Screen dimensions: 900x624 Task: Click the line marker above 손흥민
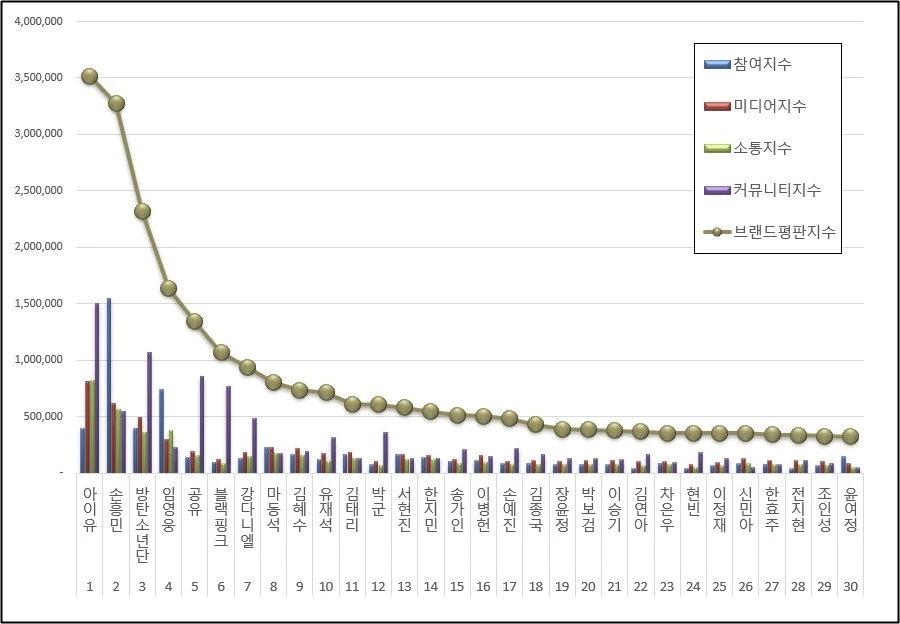[x=116, y=103]
